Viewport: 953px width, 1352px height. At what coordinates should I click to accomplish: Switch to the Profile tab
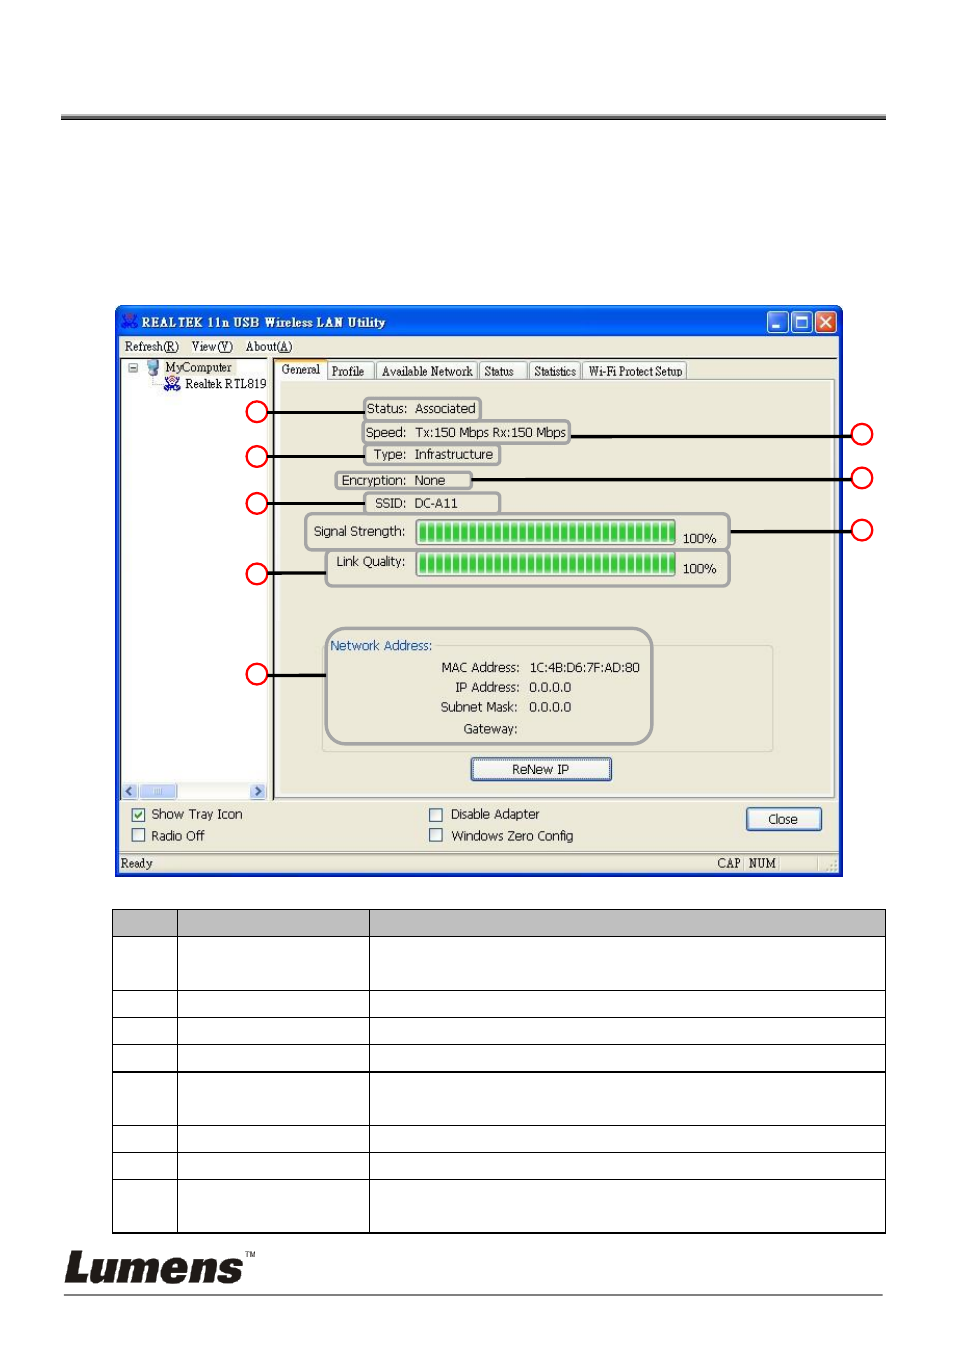click(x=348, y=371)
